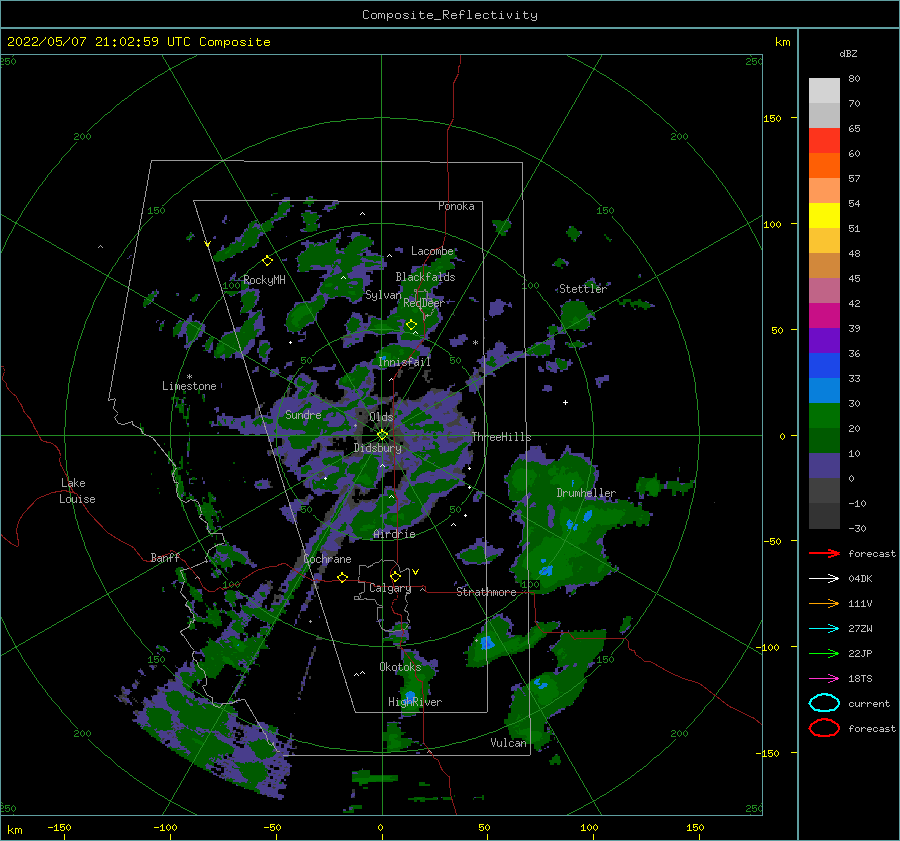Click the orange 111V arrow legend icon
This screenshot has width=900, height=841.
coord(824,603)
